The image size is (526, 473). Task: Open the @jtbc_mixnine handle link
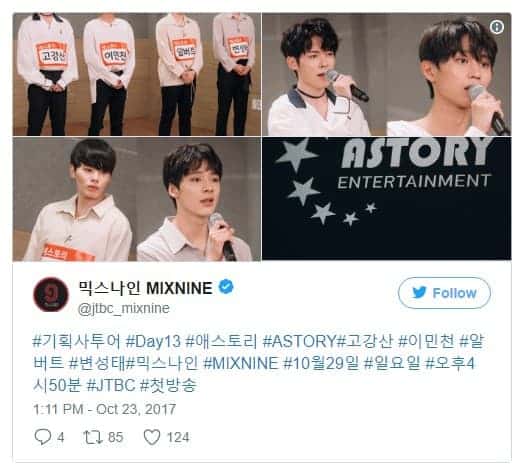tap(123, 308)
